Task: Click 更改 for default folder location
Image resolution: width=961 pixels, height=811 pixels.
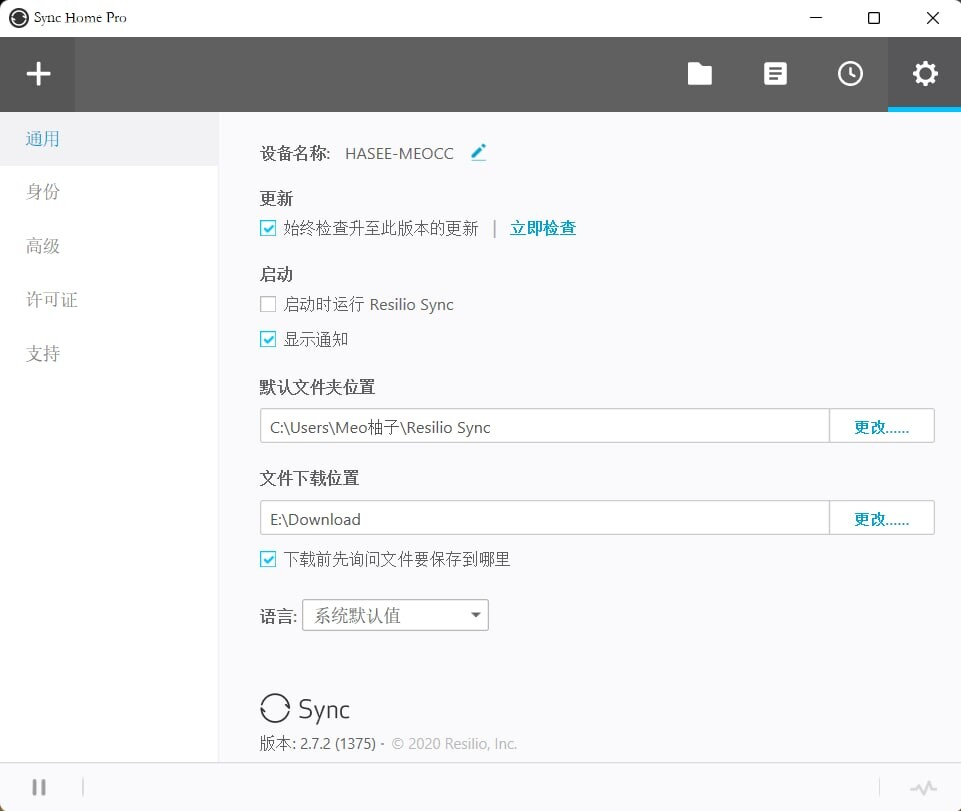Action: click(881, 426)
